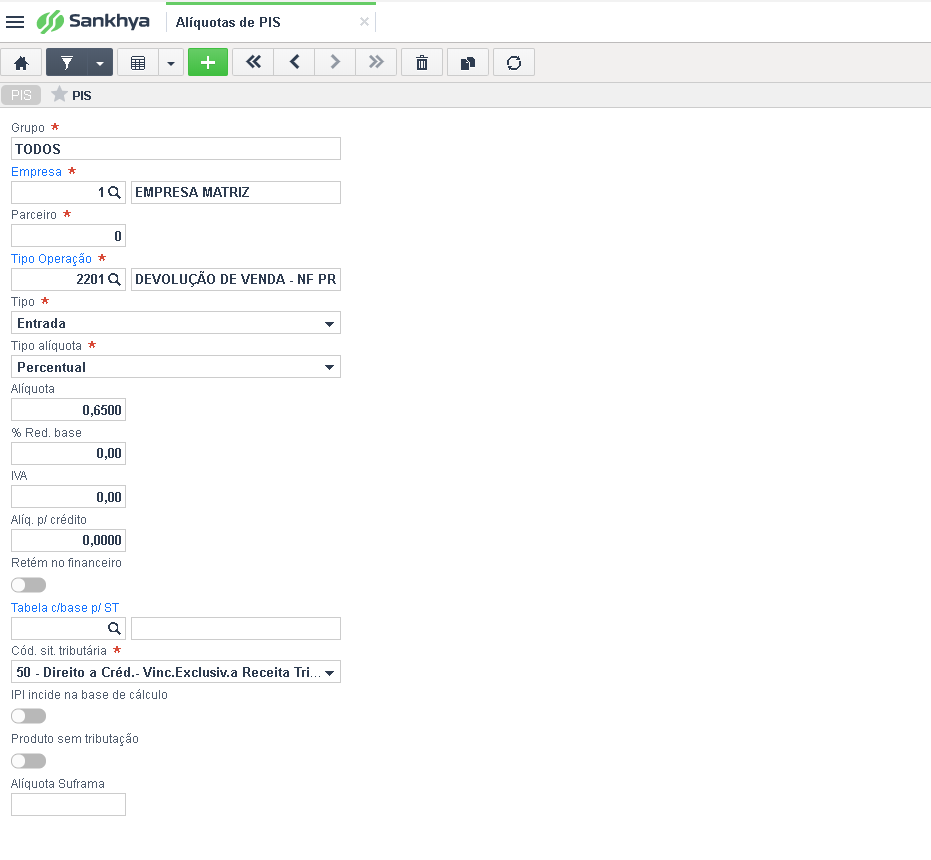Click the Alíq. p/ crédito field

tap(68, 540)
